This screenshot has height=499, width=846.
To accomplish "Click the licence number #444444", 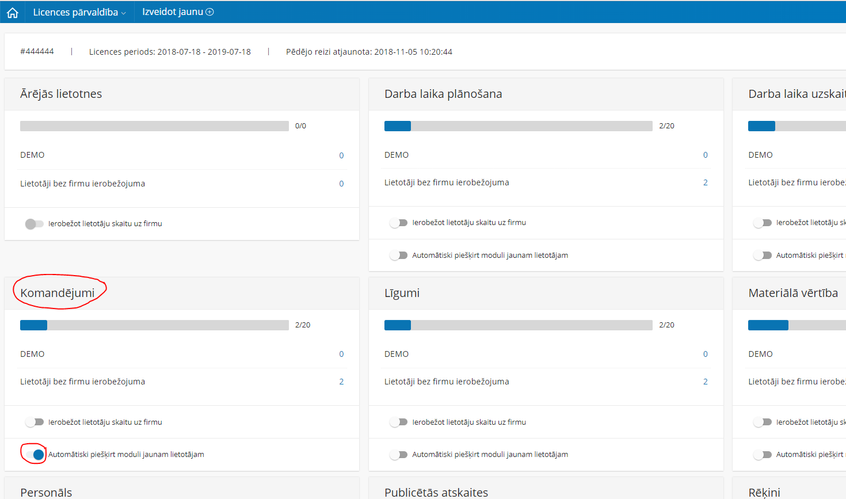I will [x=37, y=51].
